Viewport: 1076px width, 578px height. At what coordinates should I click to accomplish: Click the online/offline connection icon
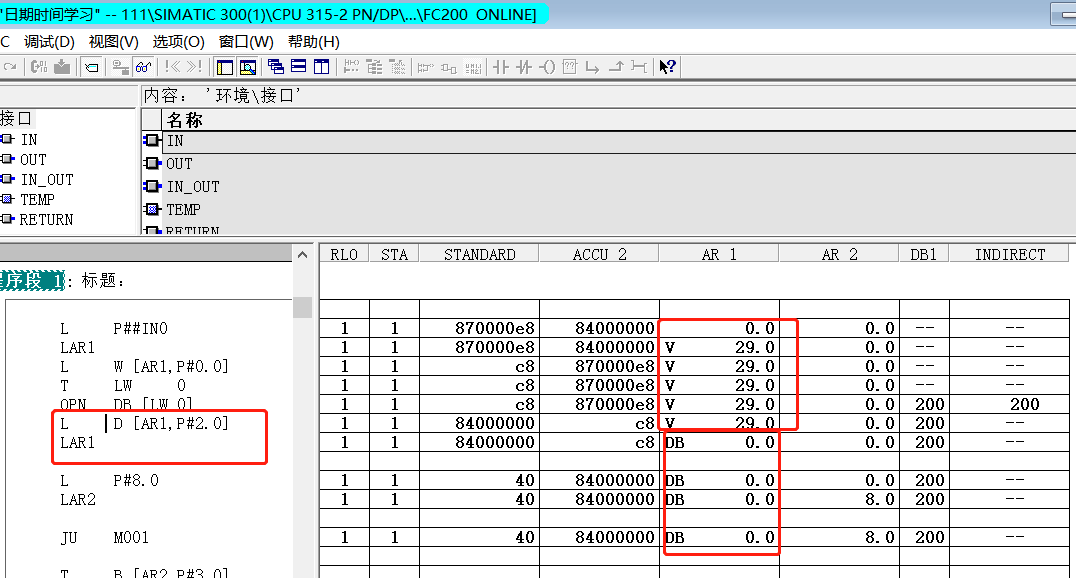pos(120,67)
